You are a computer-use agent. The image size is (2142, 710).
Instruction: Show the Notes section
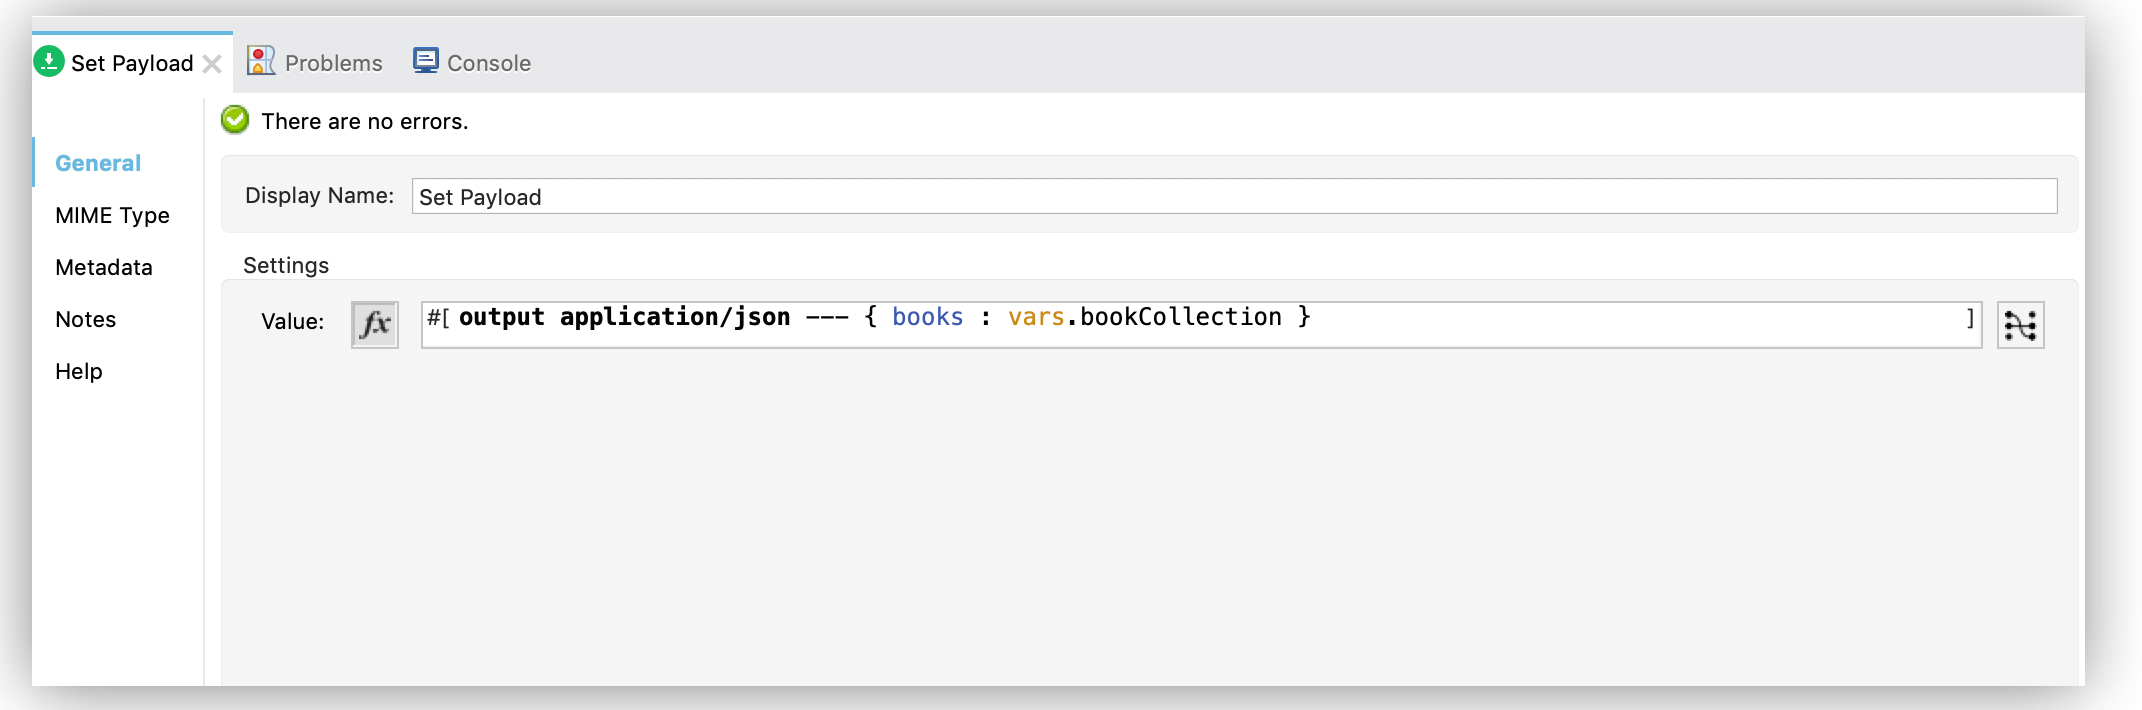click(86, 319)
